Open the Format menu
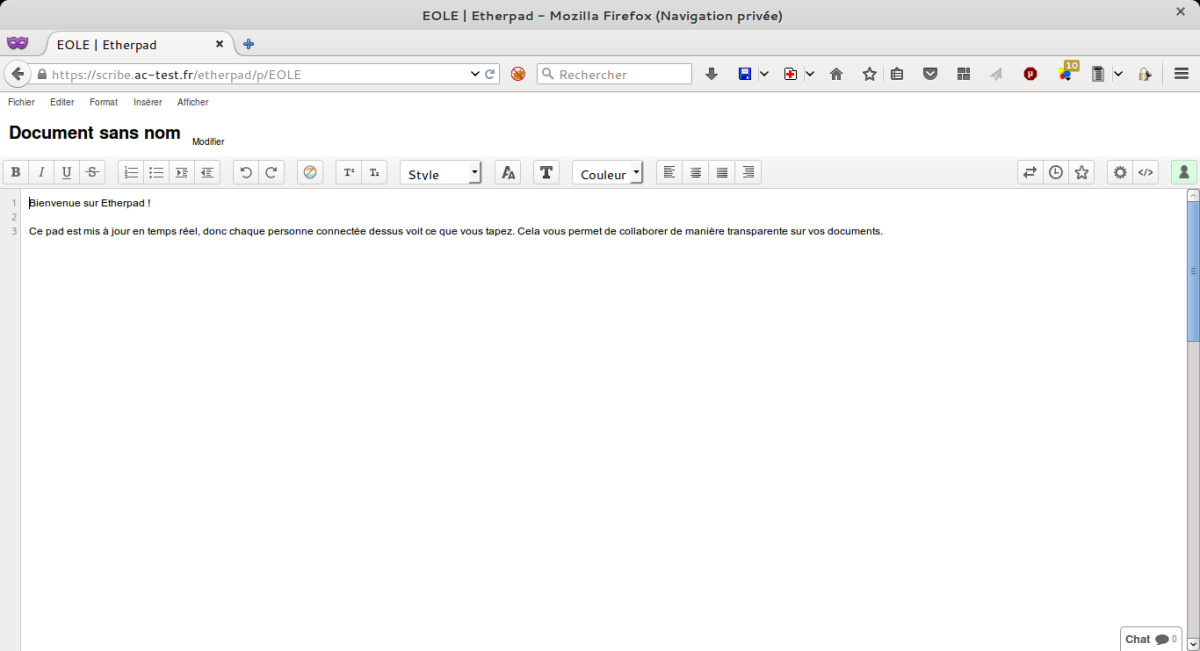 coord(103,102)
